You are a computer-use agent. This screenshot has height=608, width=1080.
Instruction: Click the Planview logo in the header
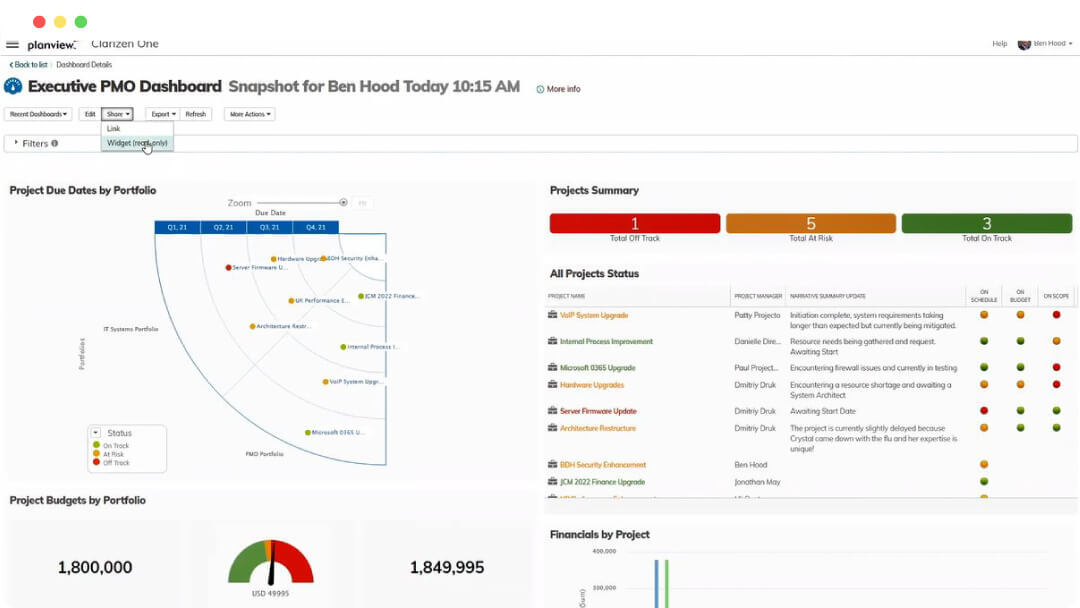point(52,44)
